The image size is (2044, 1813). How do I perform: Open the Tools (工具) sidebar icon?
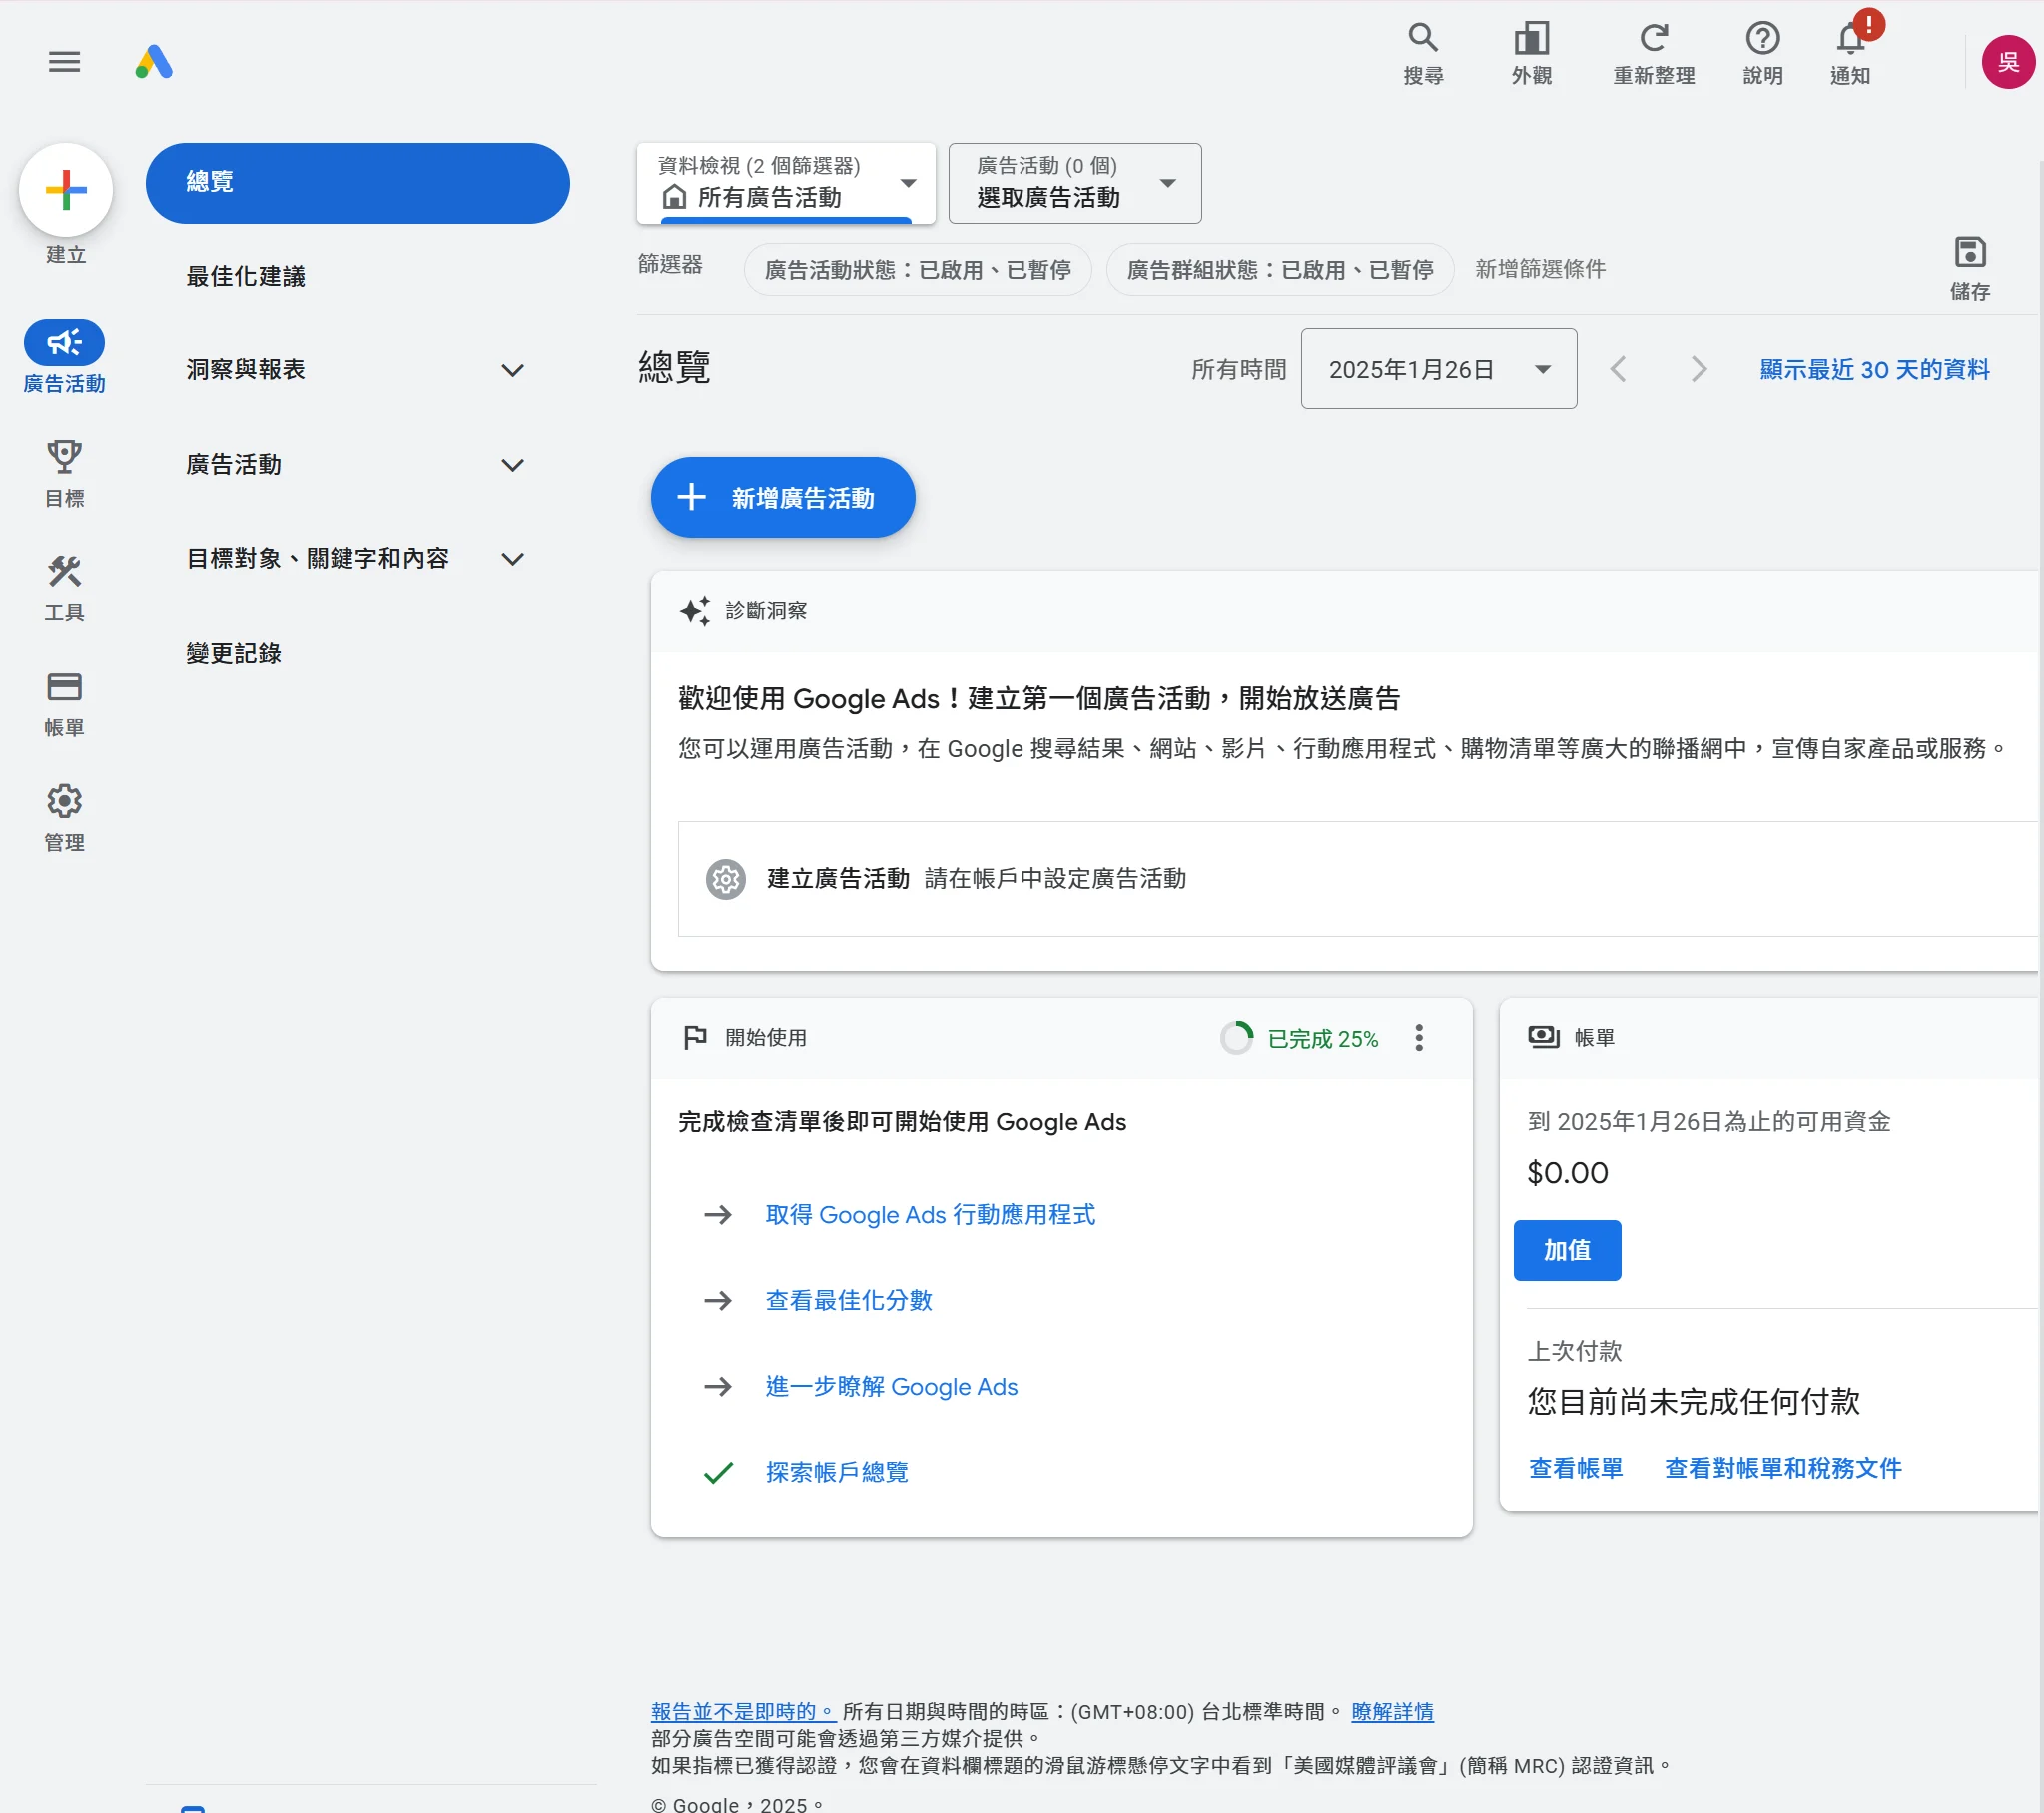64,573
